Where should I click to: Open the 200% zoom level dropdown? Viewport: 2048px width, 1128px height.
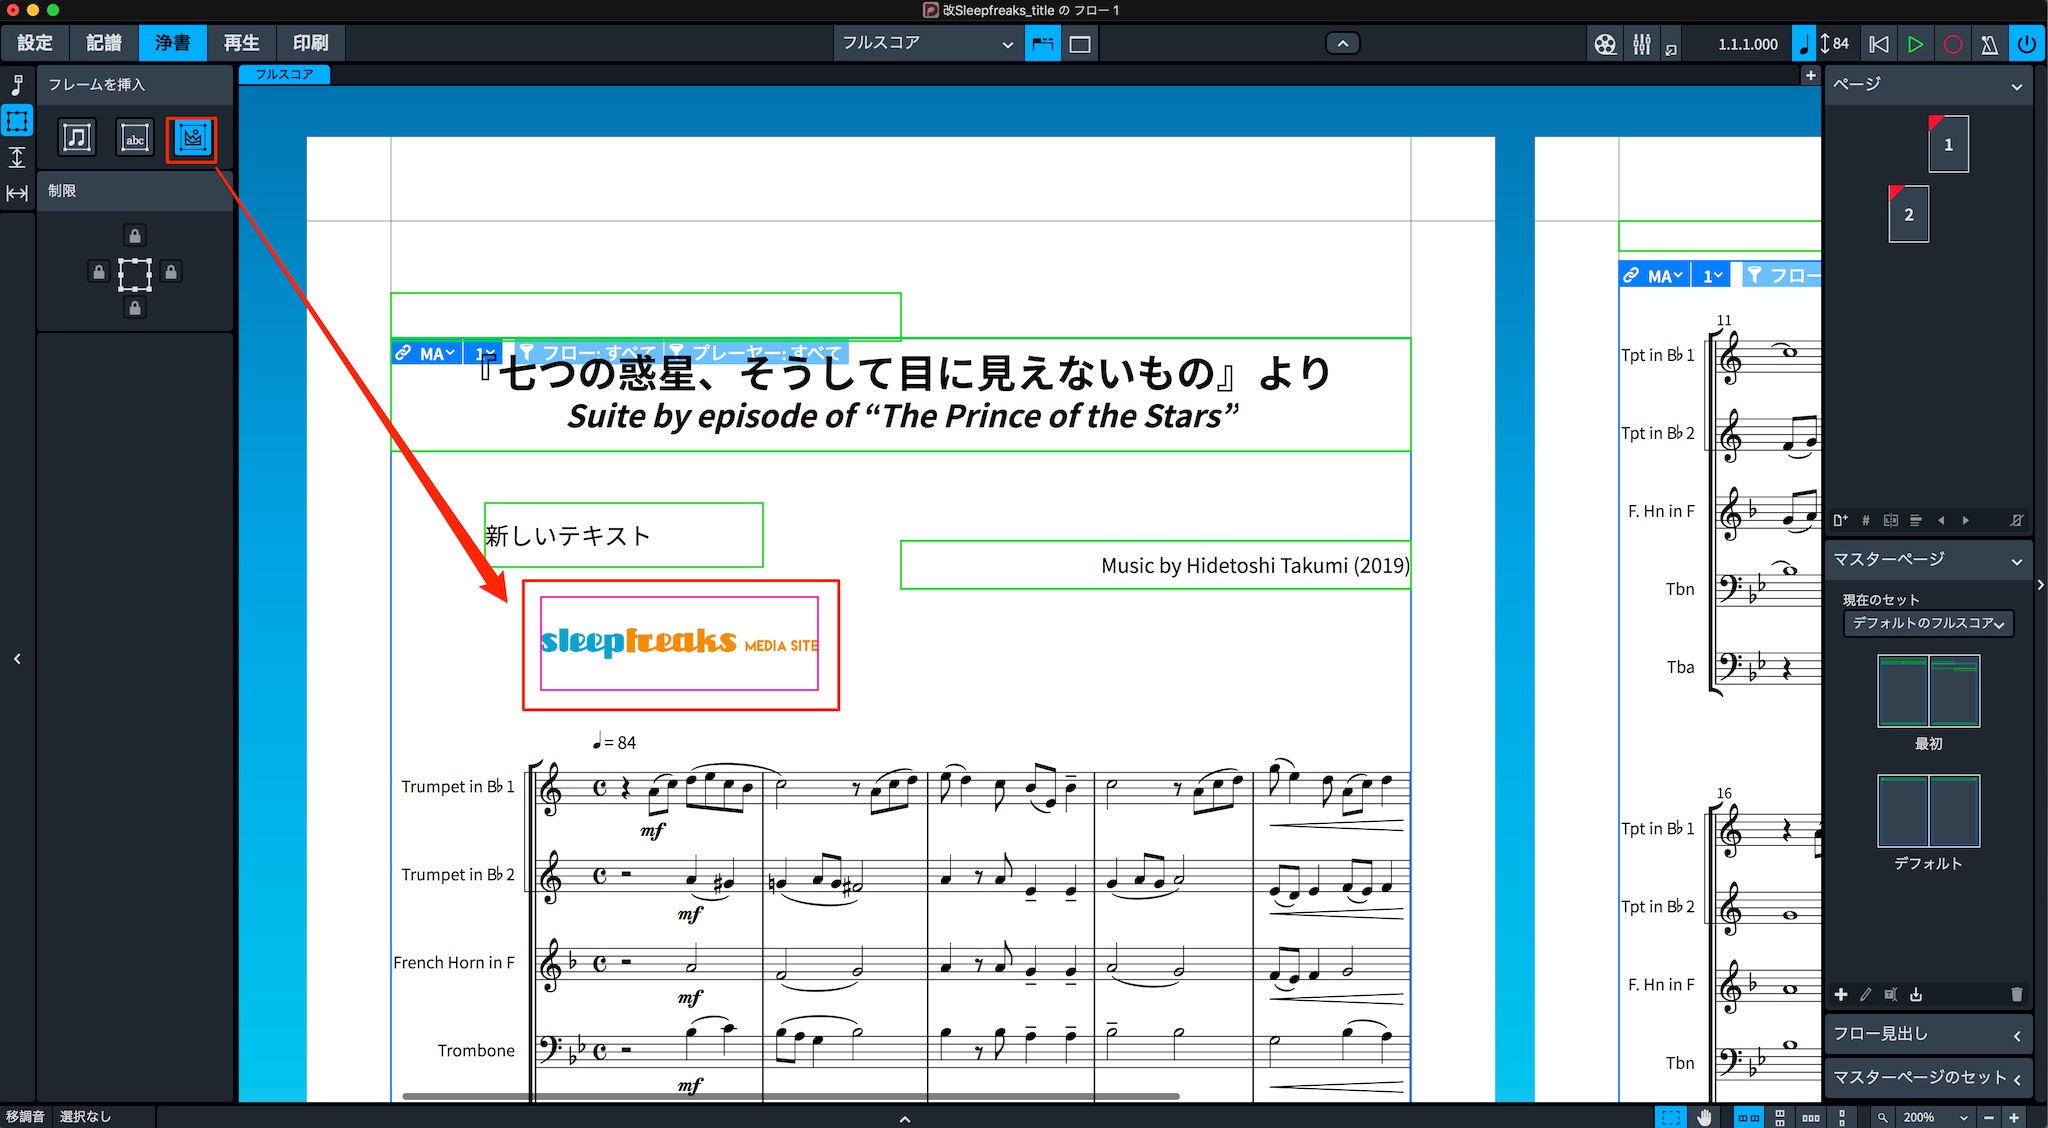[1937, 1117]
